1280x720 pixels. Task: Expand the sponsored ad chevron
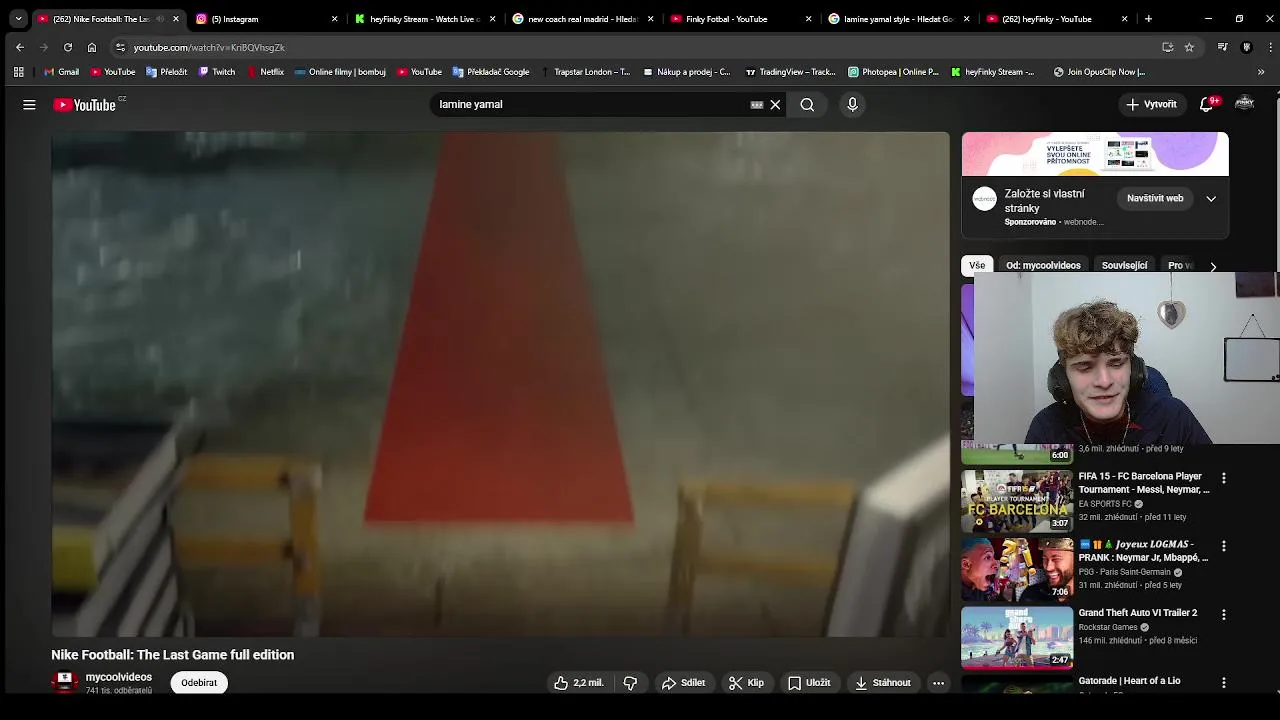1211,199
